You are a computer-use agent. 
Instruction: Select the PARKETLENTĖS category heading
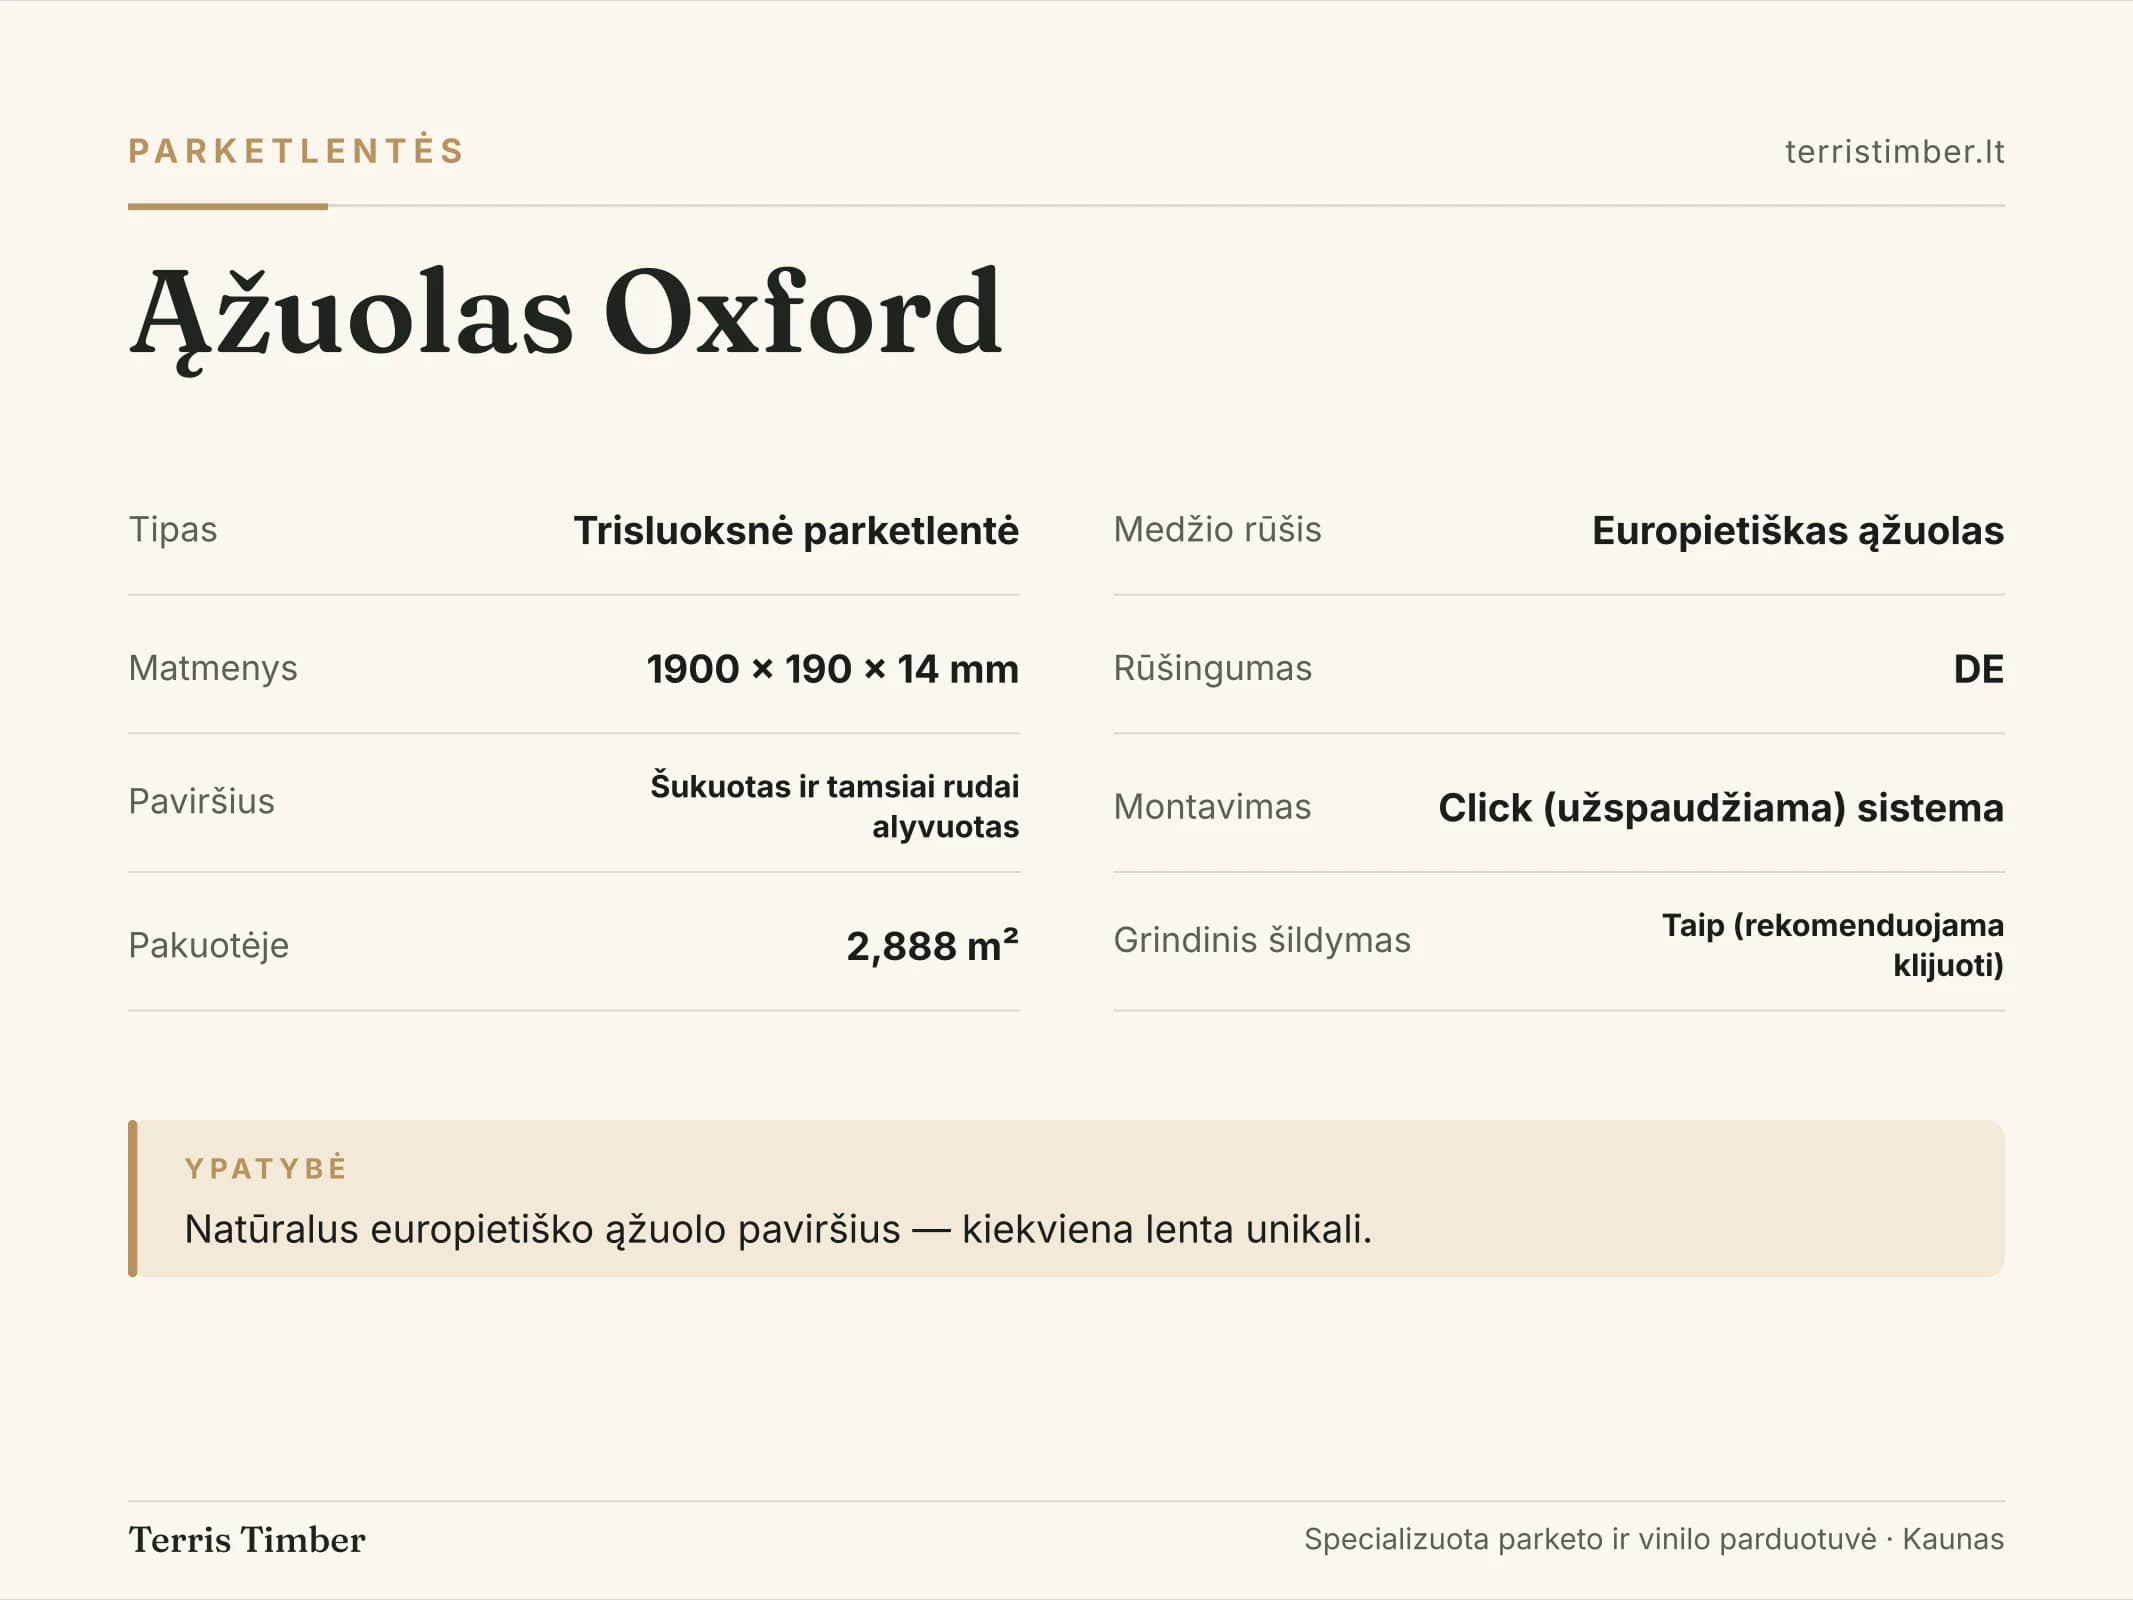[x=296, y=150]
